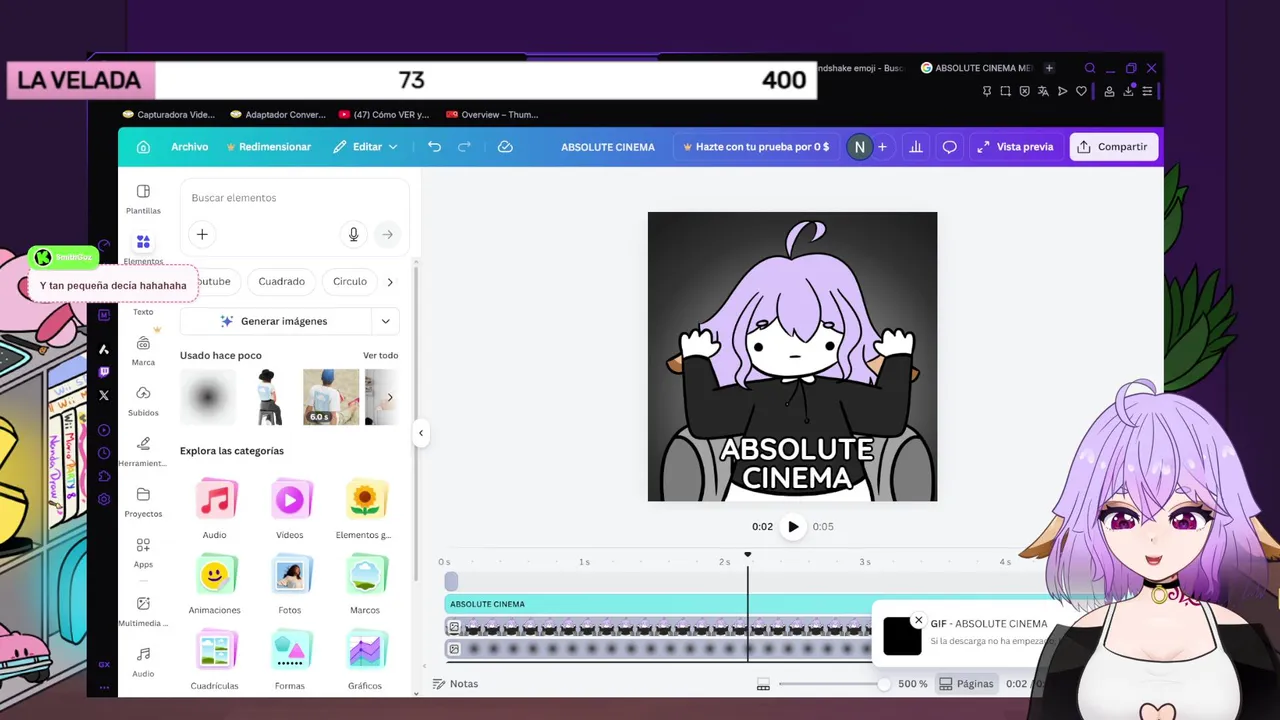Open the Marcos category tile
Screen dimensions: 1280x720
click(365, 585)
